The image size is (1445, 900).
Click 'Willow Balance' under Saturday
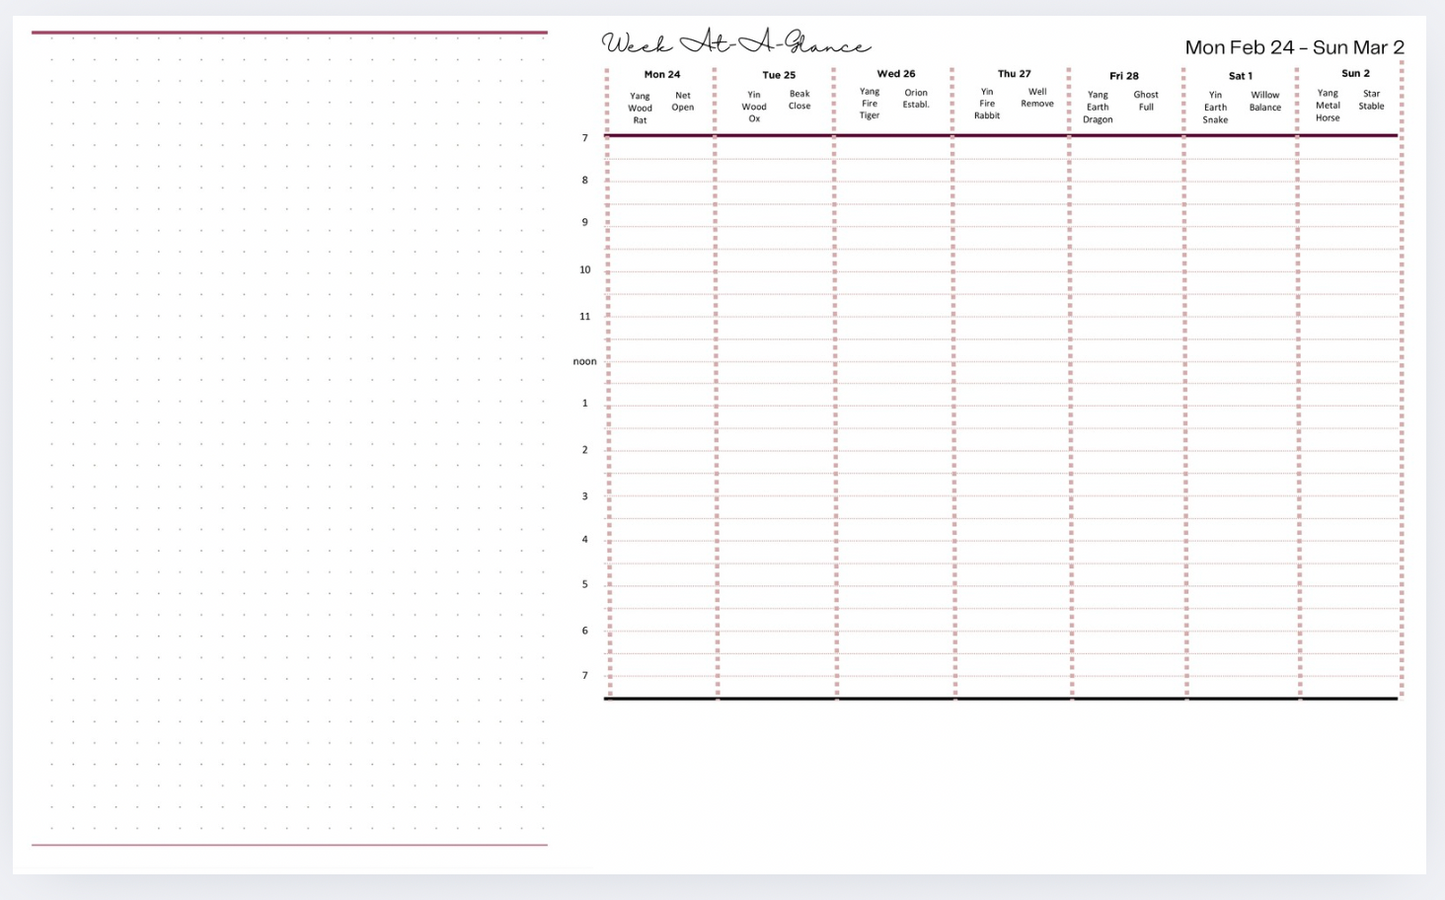(x=1265, y=101)
